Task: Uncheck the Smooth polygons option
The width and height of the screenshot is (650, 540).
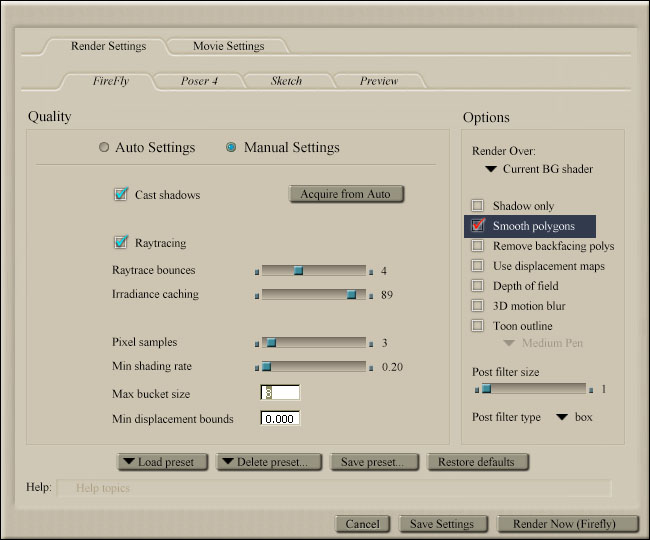Action: [477, 226]
